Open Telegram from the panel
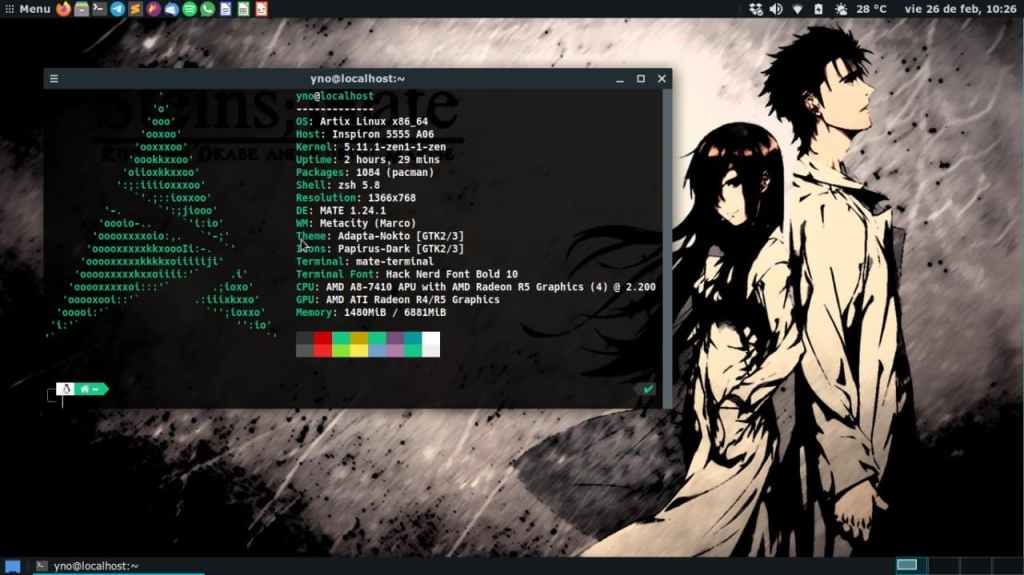The height and width of the screenshot is (575, 1024). (117, 9)
